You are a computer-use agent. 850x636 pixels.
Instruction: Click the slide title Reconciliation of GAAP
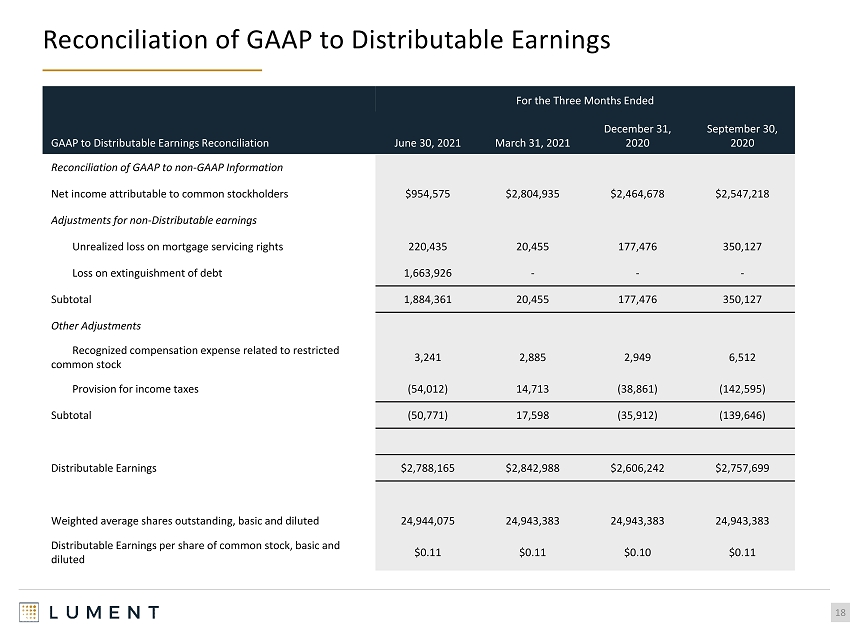pos(326,40)
